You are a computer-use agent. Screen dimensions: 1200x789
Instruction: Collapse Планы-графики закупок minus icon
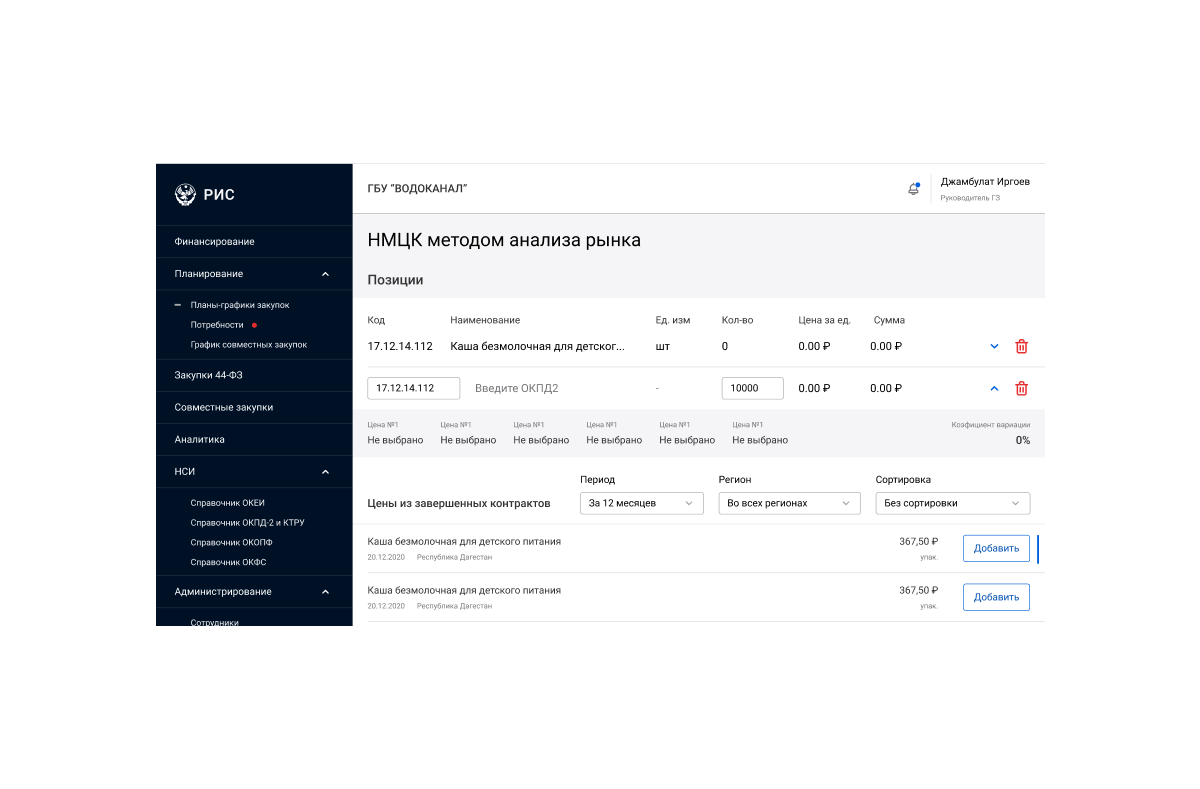[178, 304]
